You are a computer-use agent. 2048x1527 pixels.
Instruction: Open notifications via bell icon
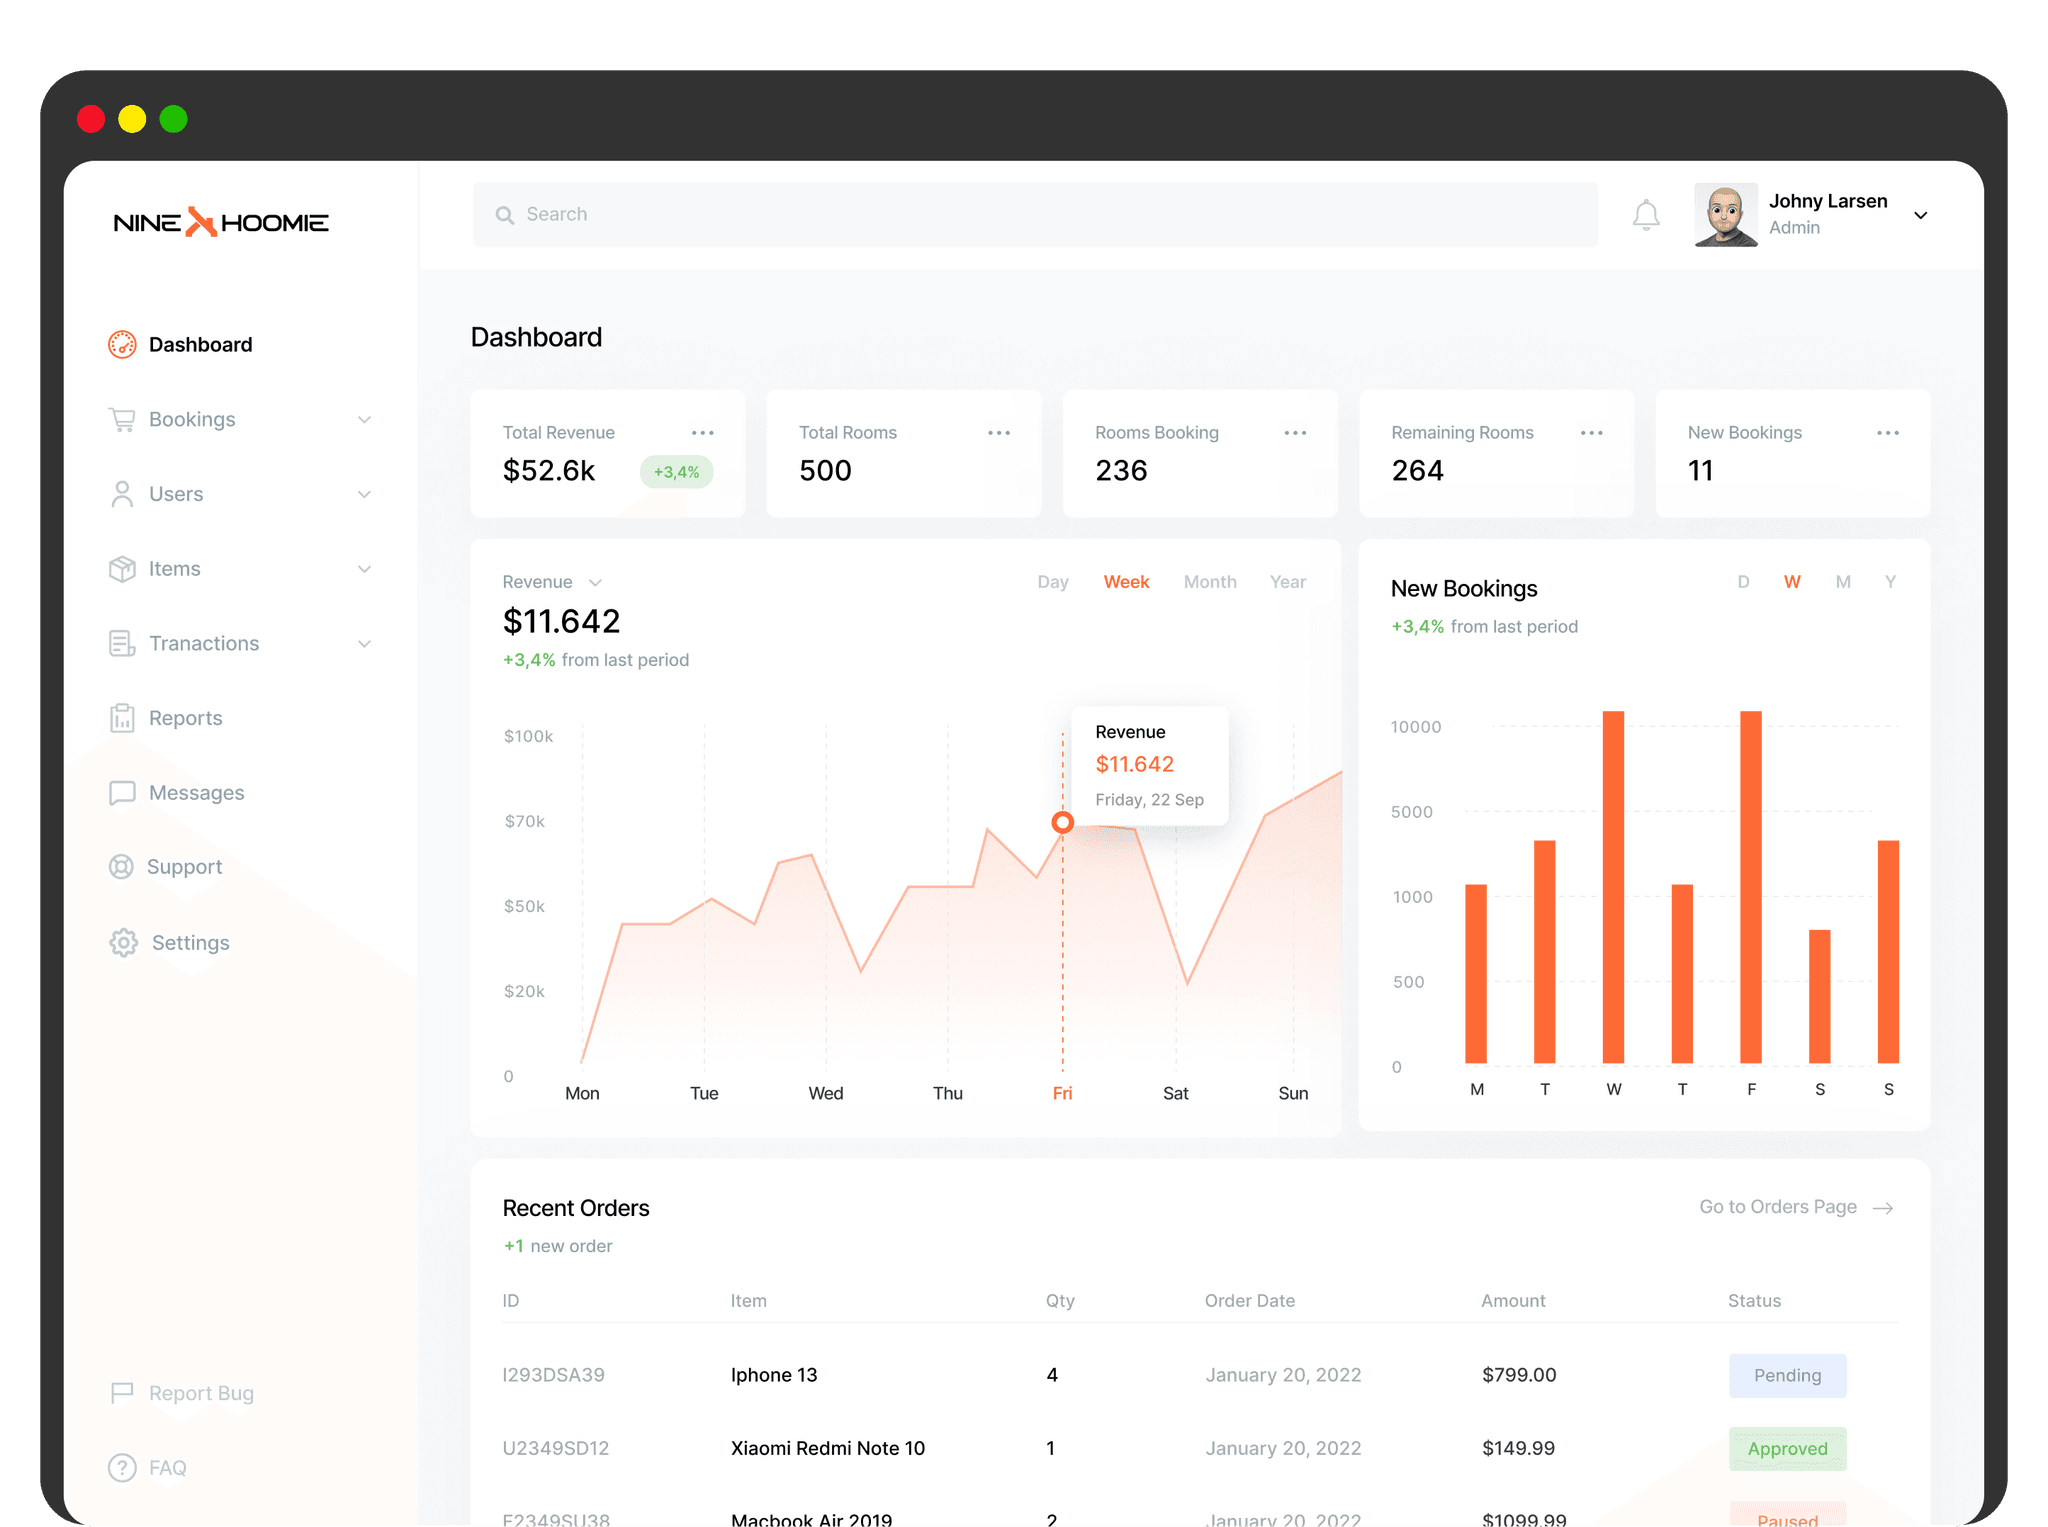[1645, 214]
